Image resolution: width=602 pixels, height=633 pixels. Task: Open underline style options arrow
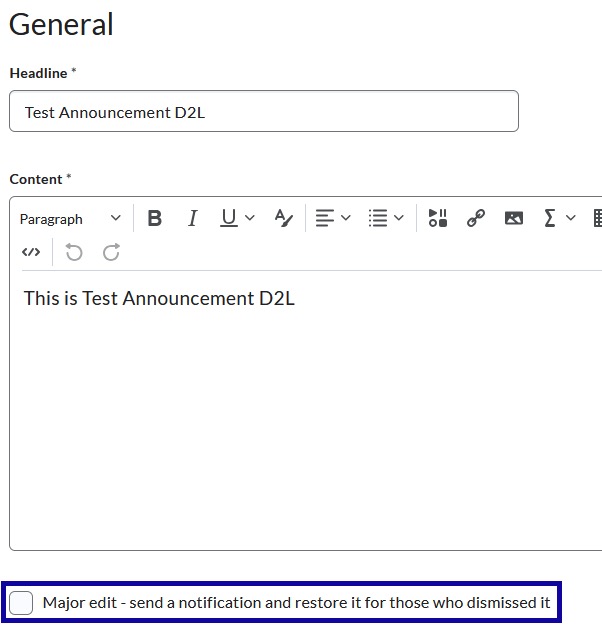point(250,218)
